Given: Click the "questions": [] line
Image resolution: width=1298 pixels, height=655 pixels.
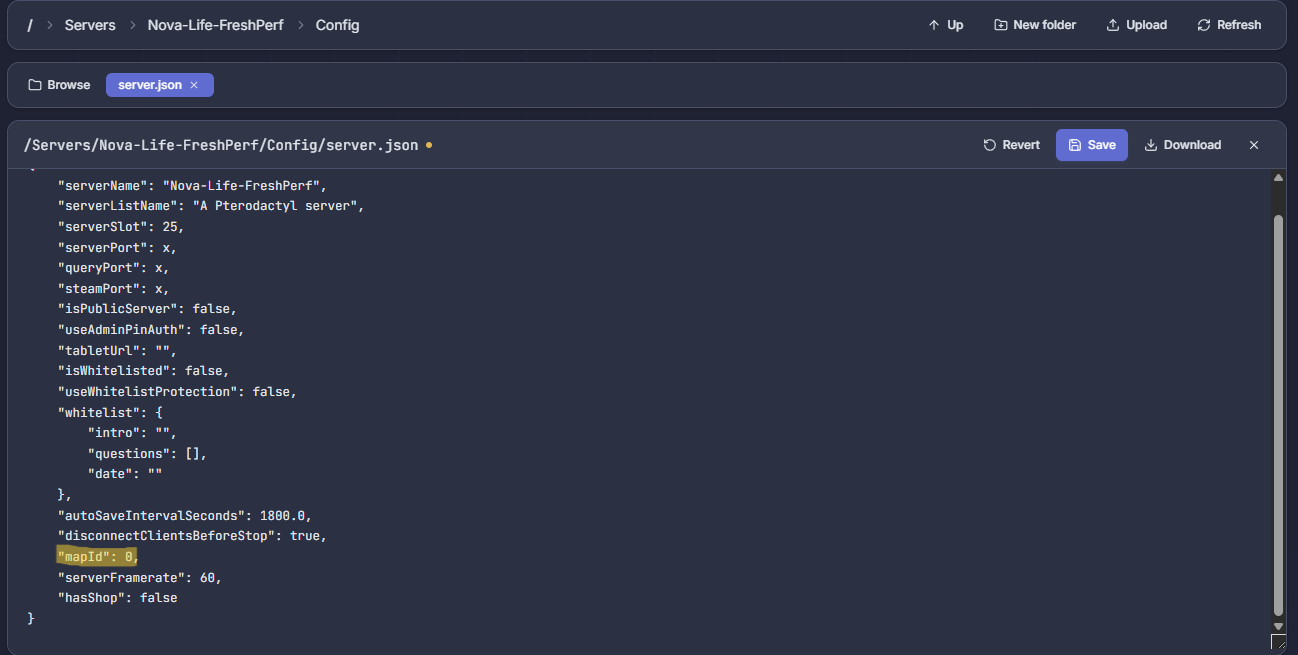Looking at the screenshot, I should tap(147, 454).
